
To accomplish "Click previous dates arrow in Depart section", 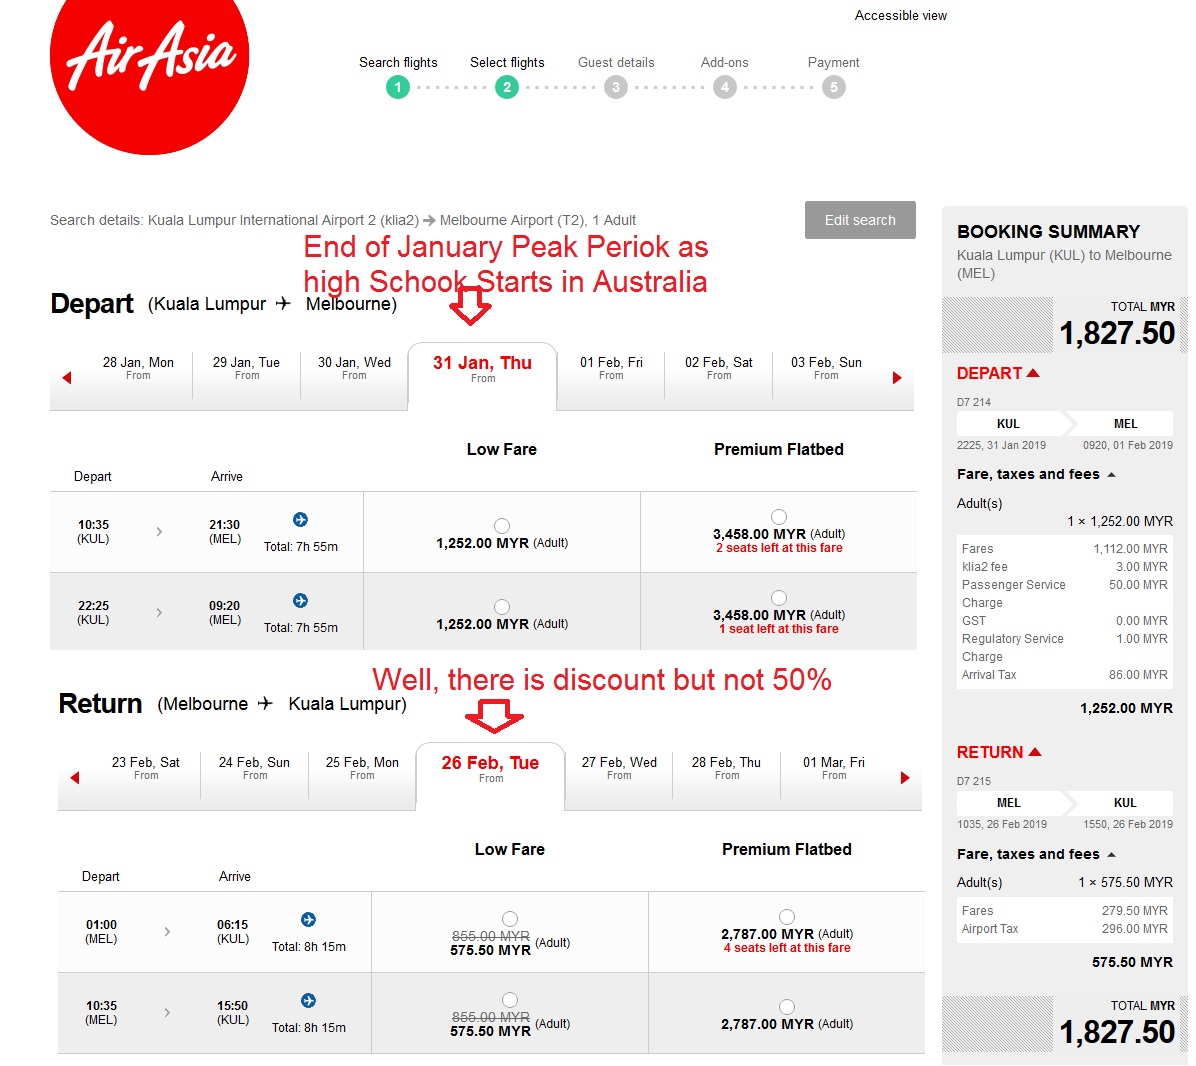I will pyautogui.click(x=67, y=378).
